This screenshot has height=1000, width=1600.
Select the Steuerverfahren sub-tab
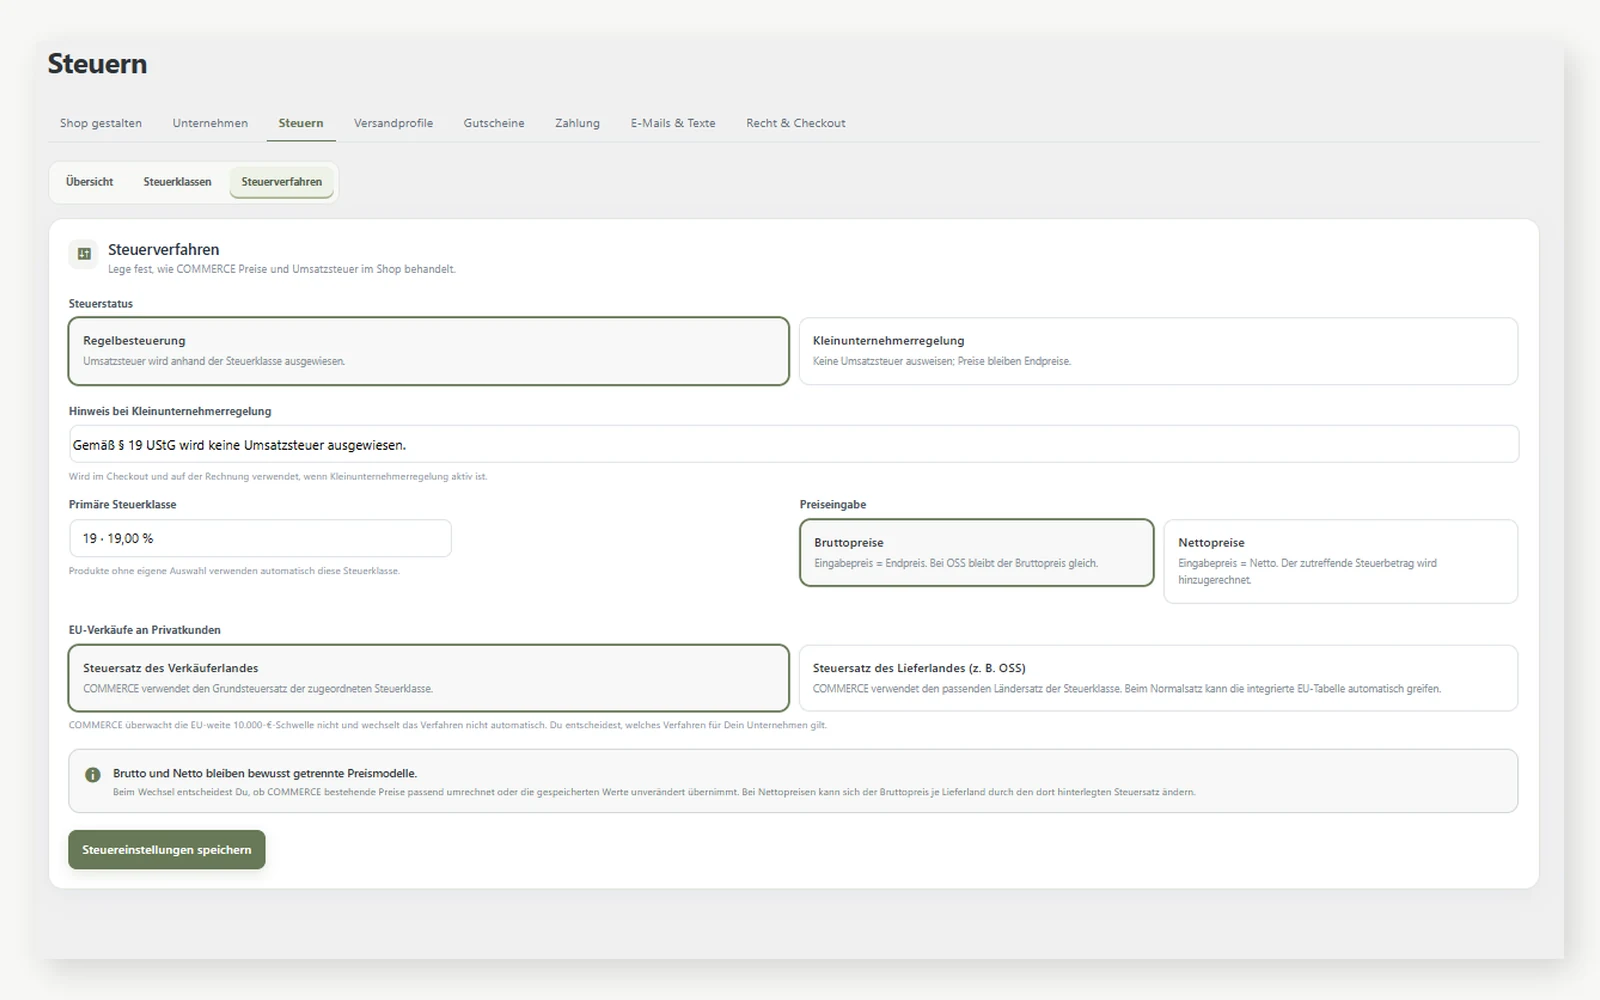point(282,182)
